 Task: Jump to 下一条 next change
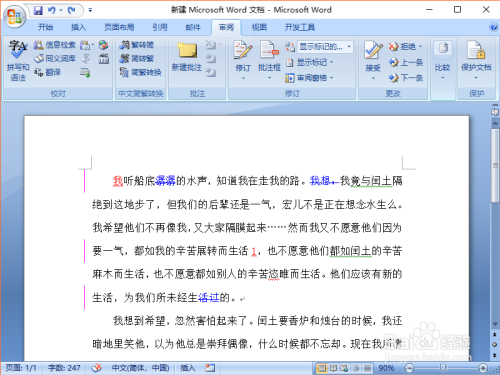click(406, 78)
